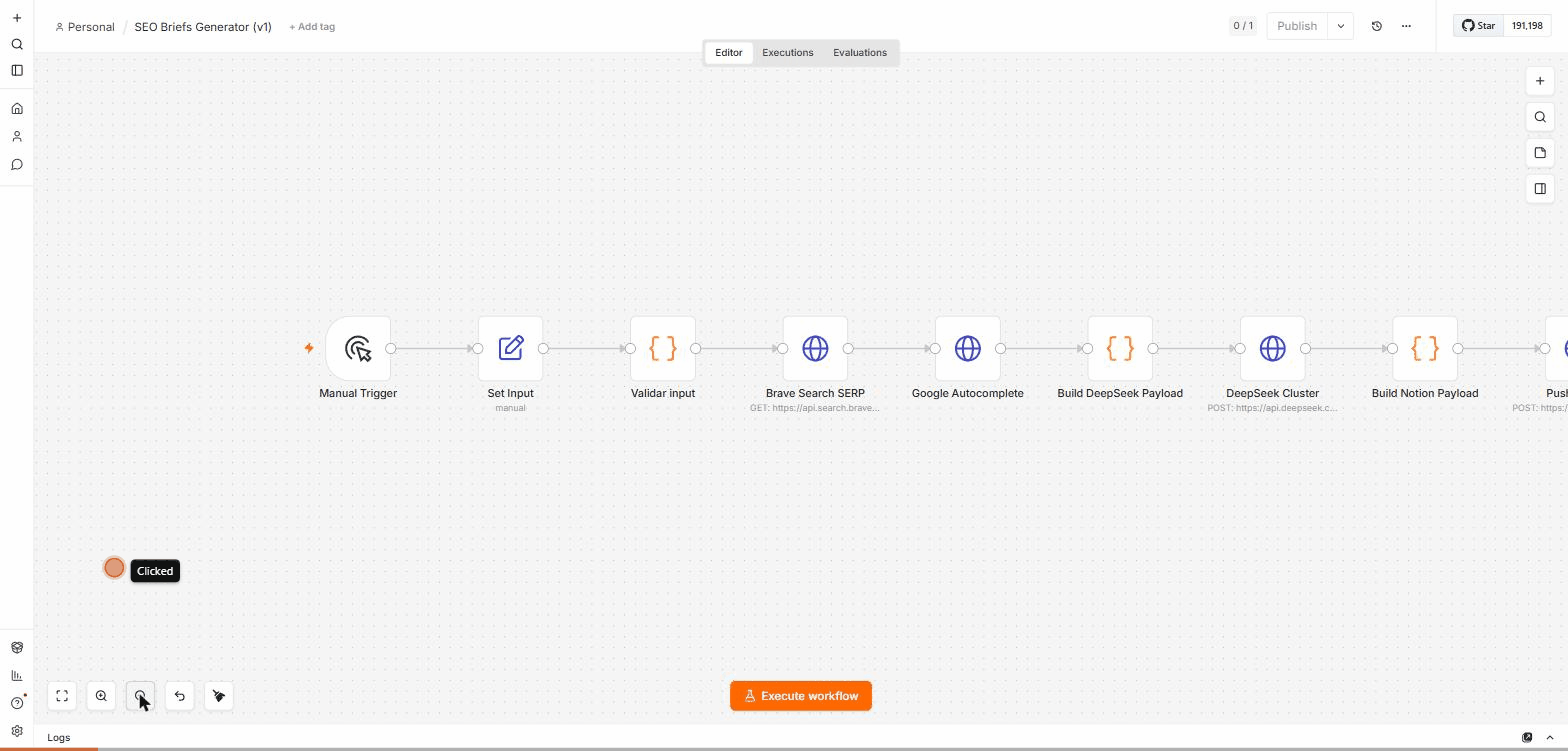Switch to the Editor tab
This screenshot has height=751, width=1568.
tap(729, 53)
